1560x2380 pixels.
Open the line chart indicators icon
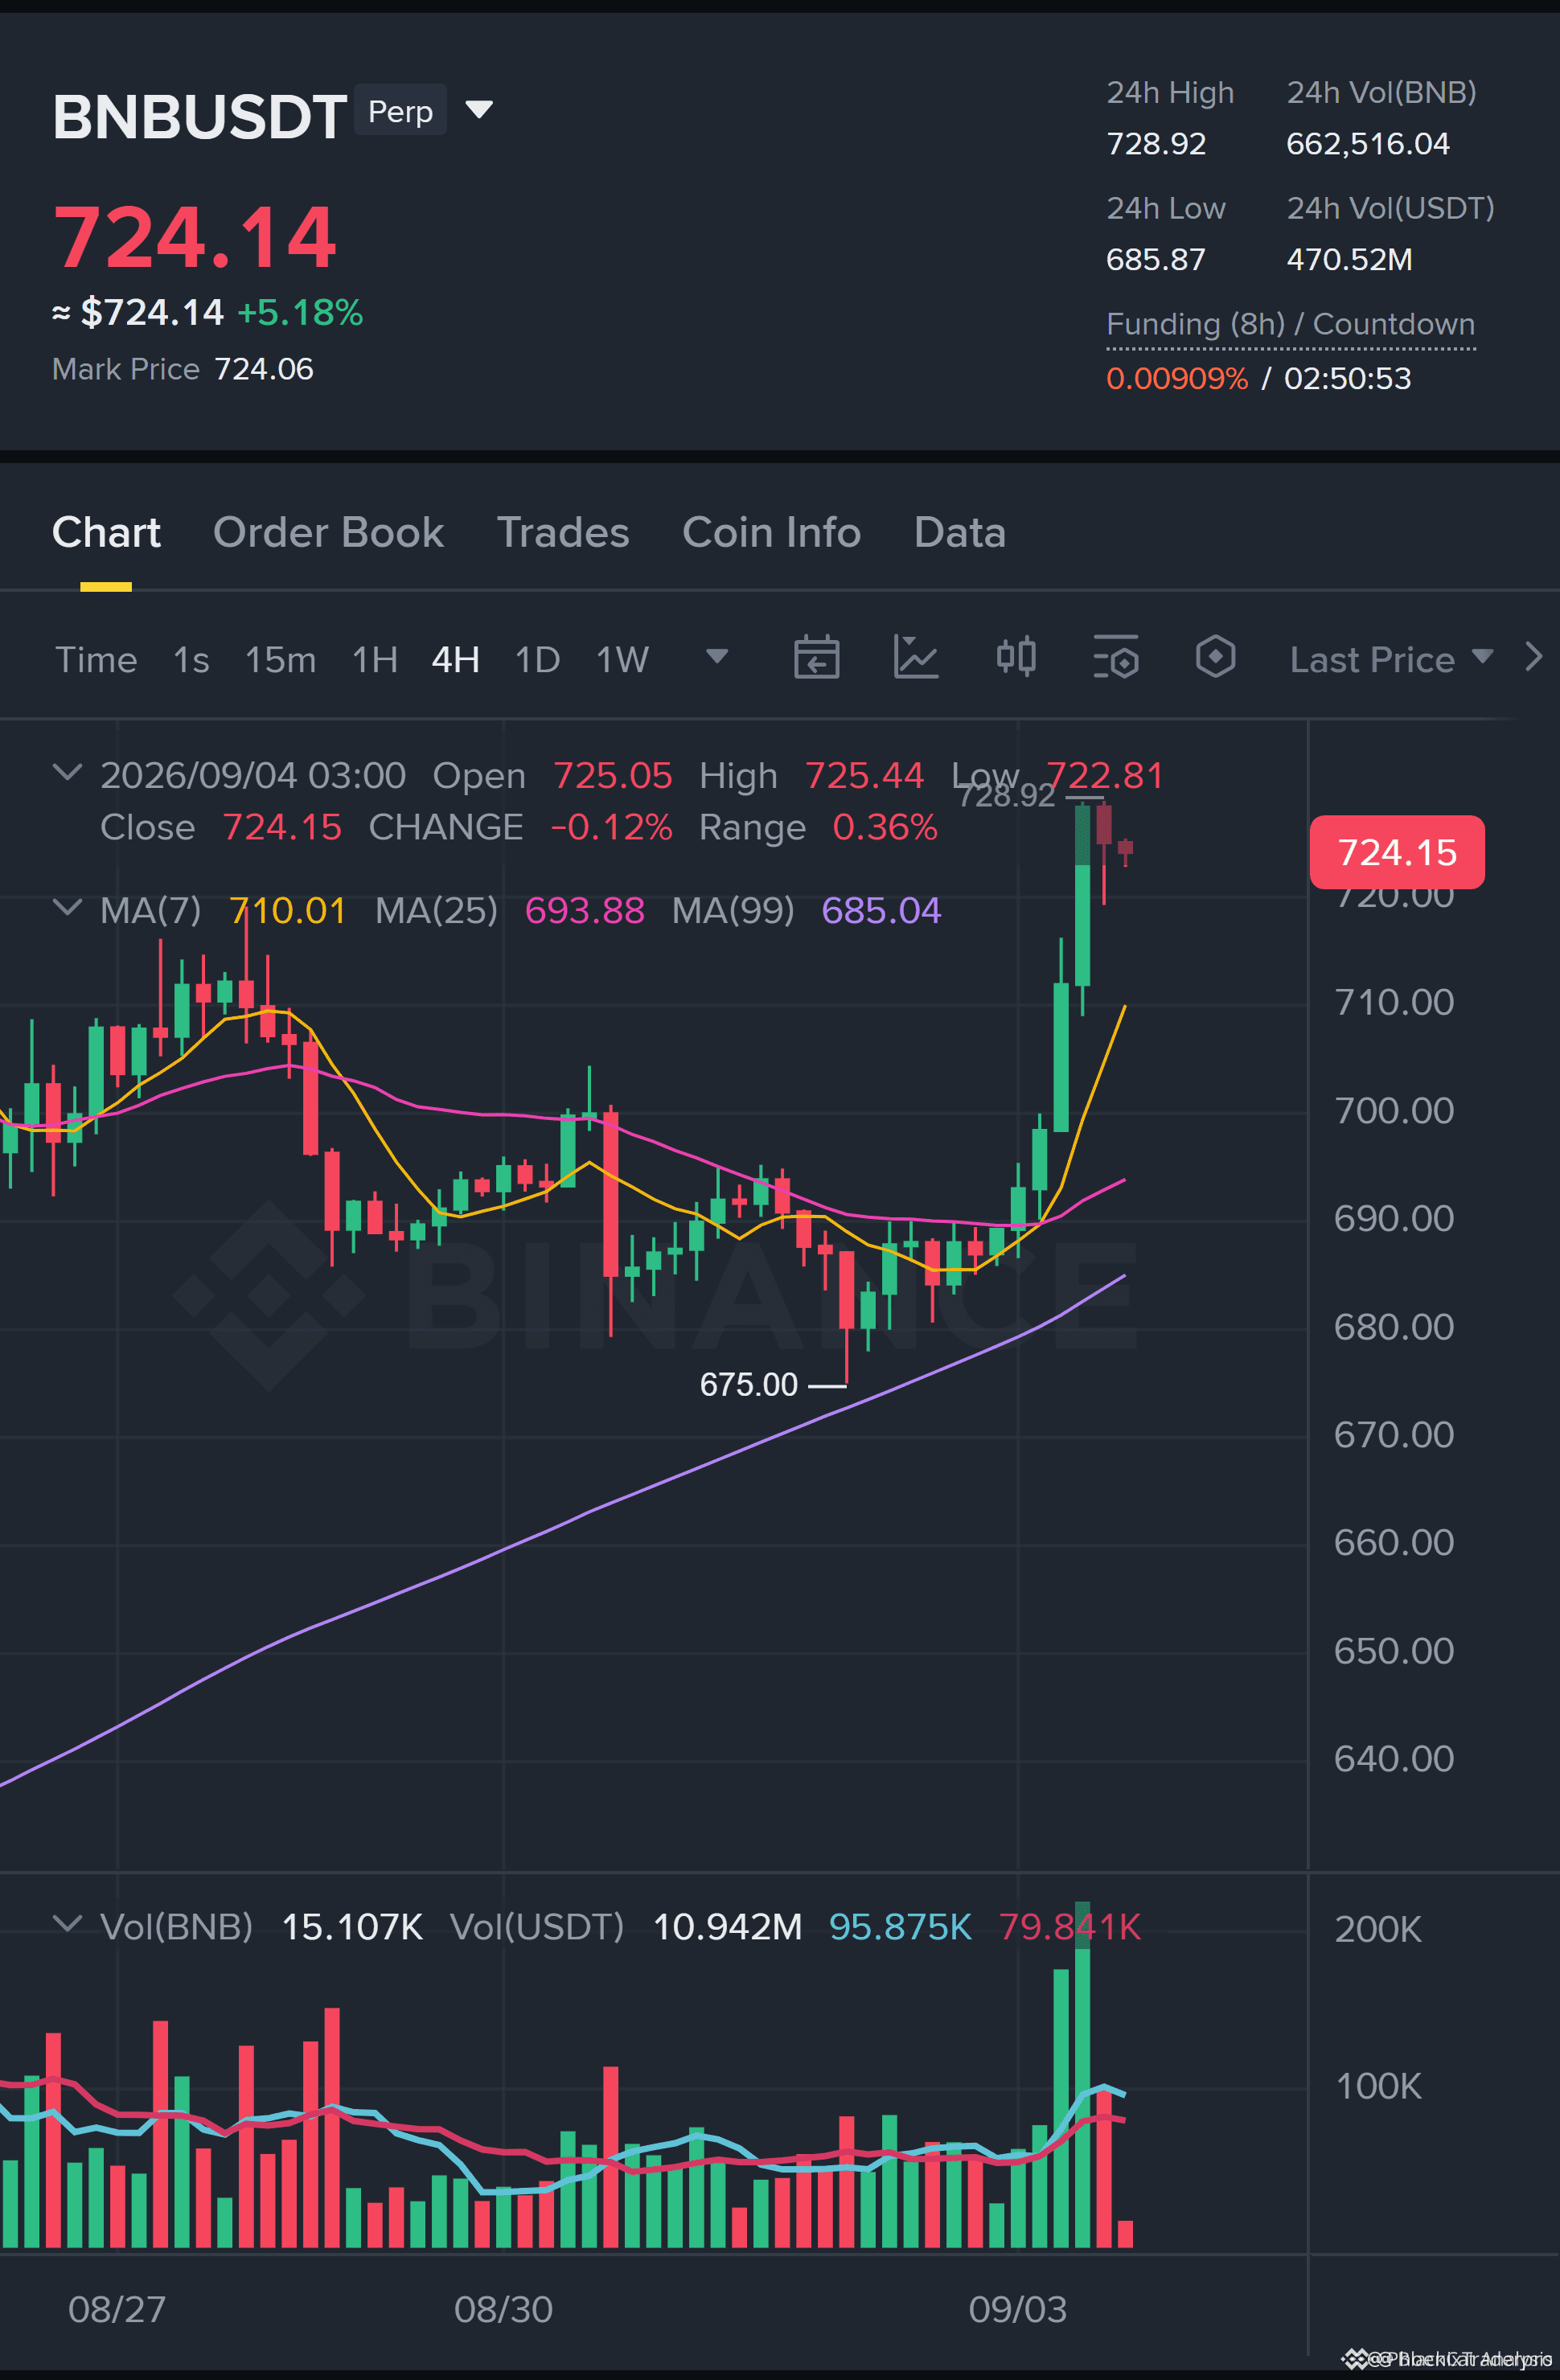915,658
